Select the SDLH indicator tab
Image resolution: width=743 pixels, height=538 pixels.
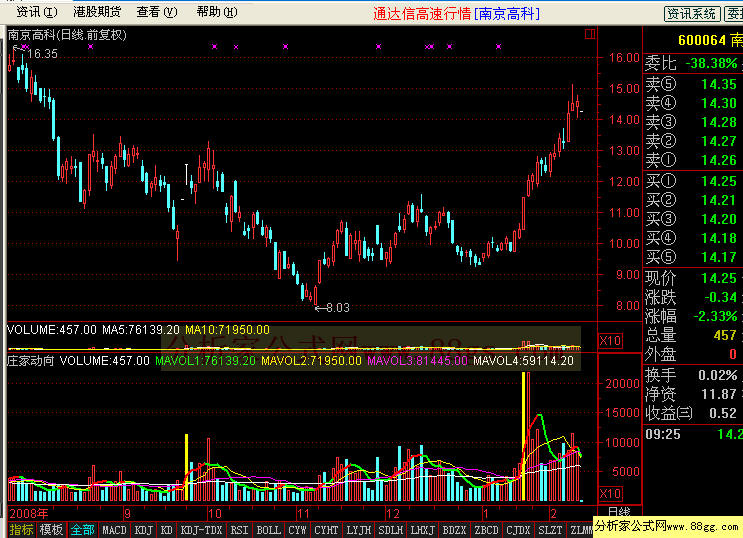point(390,530)
